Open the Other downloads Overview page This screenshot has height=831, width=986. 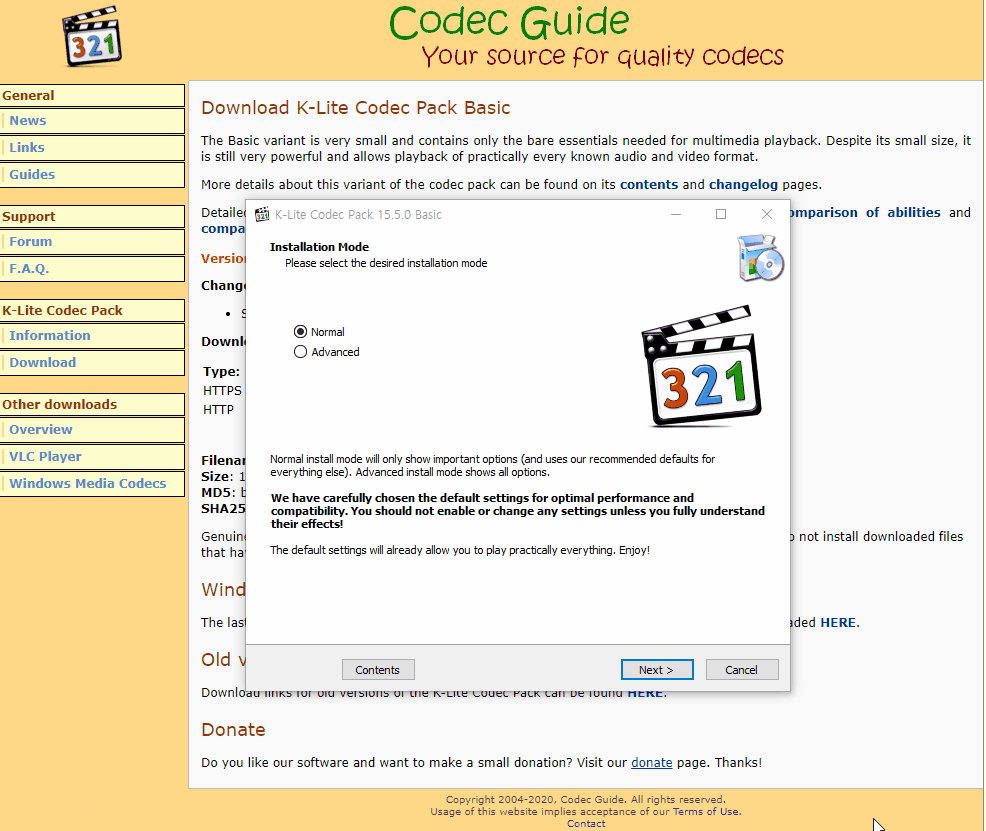coord(92,430)
